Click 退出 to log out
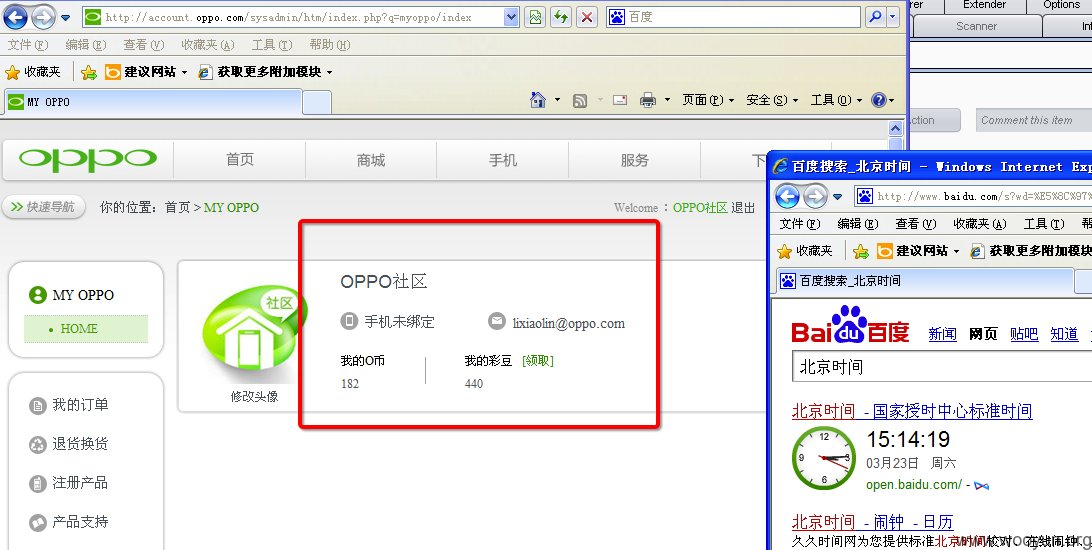 point(743,207)
